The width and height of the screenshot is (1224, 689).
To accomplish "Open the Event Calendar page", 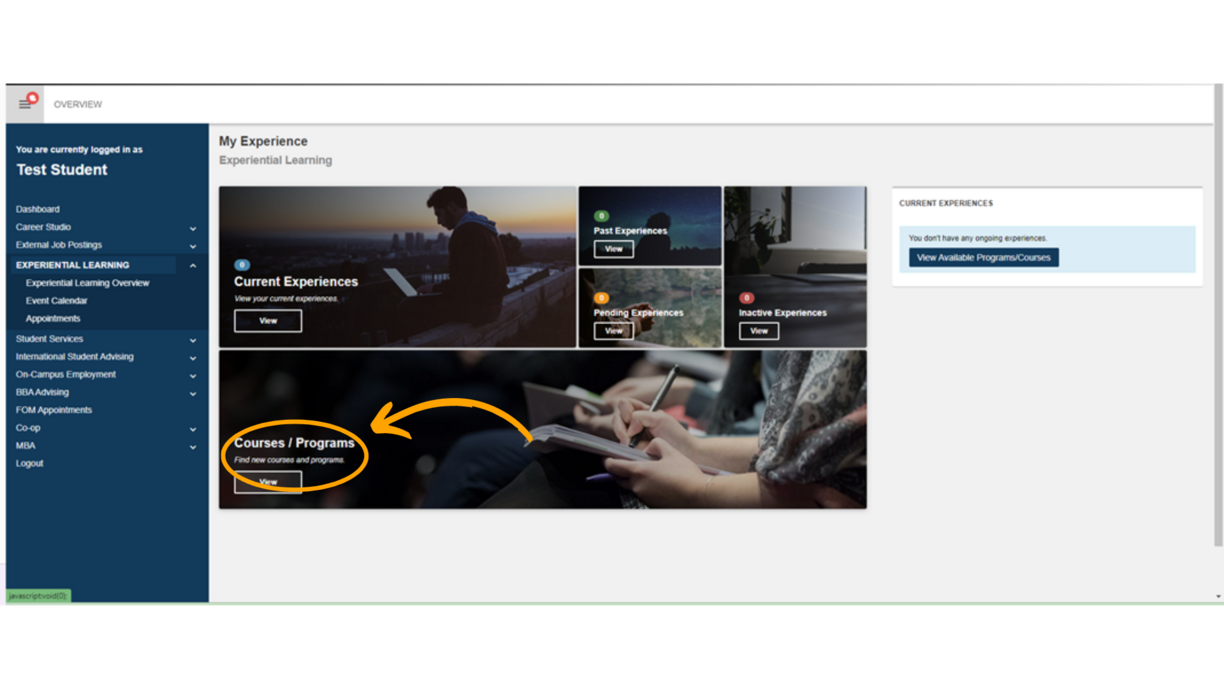I will (58, 300).
